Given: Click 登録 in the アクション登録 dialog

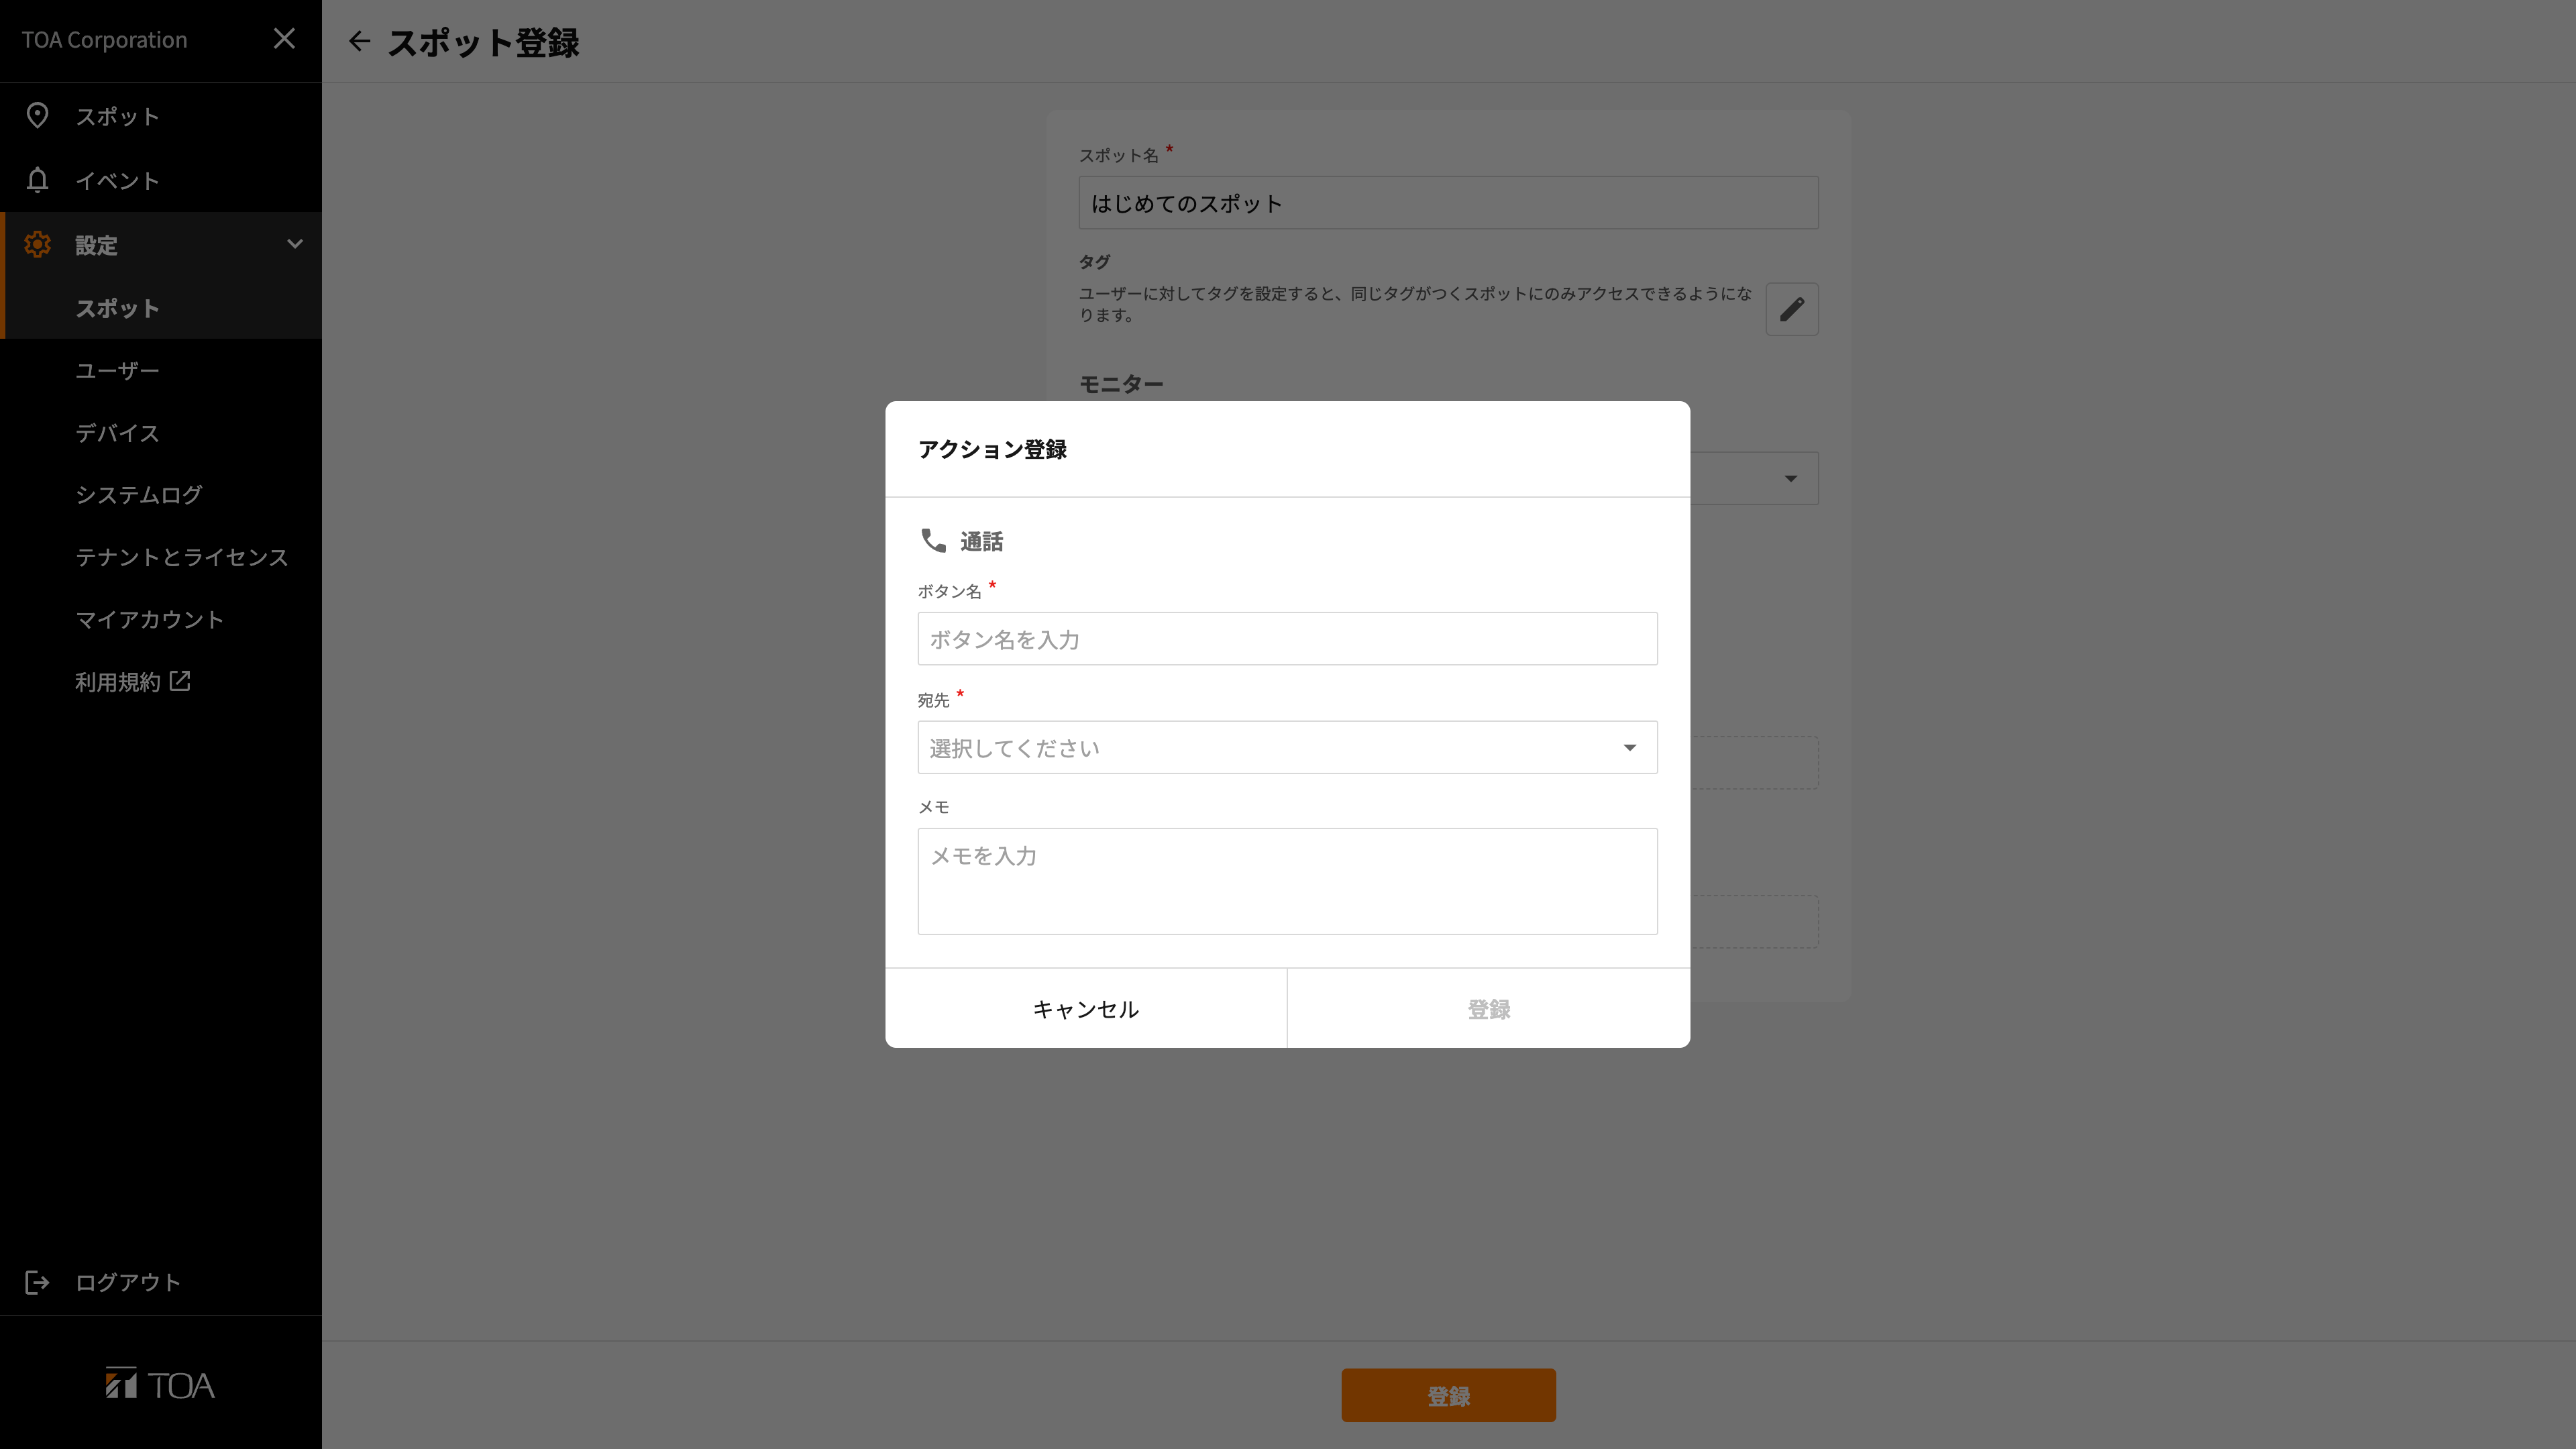Looking at the screenshot, I should coord(1489,1008).
